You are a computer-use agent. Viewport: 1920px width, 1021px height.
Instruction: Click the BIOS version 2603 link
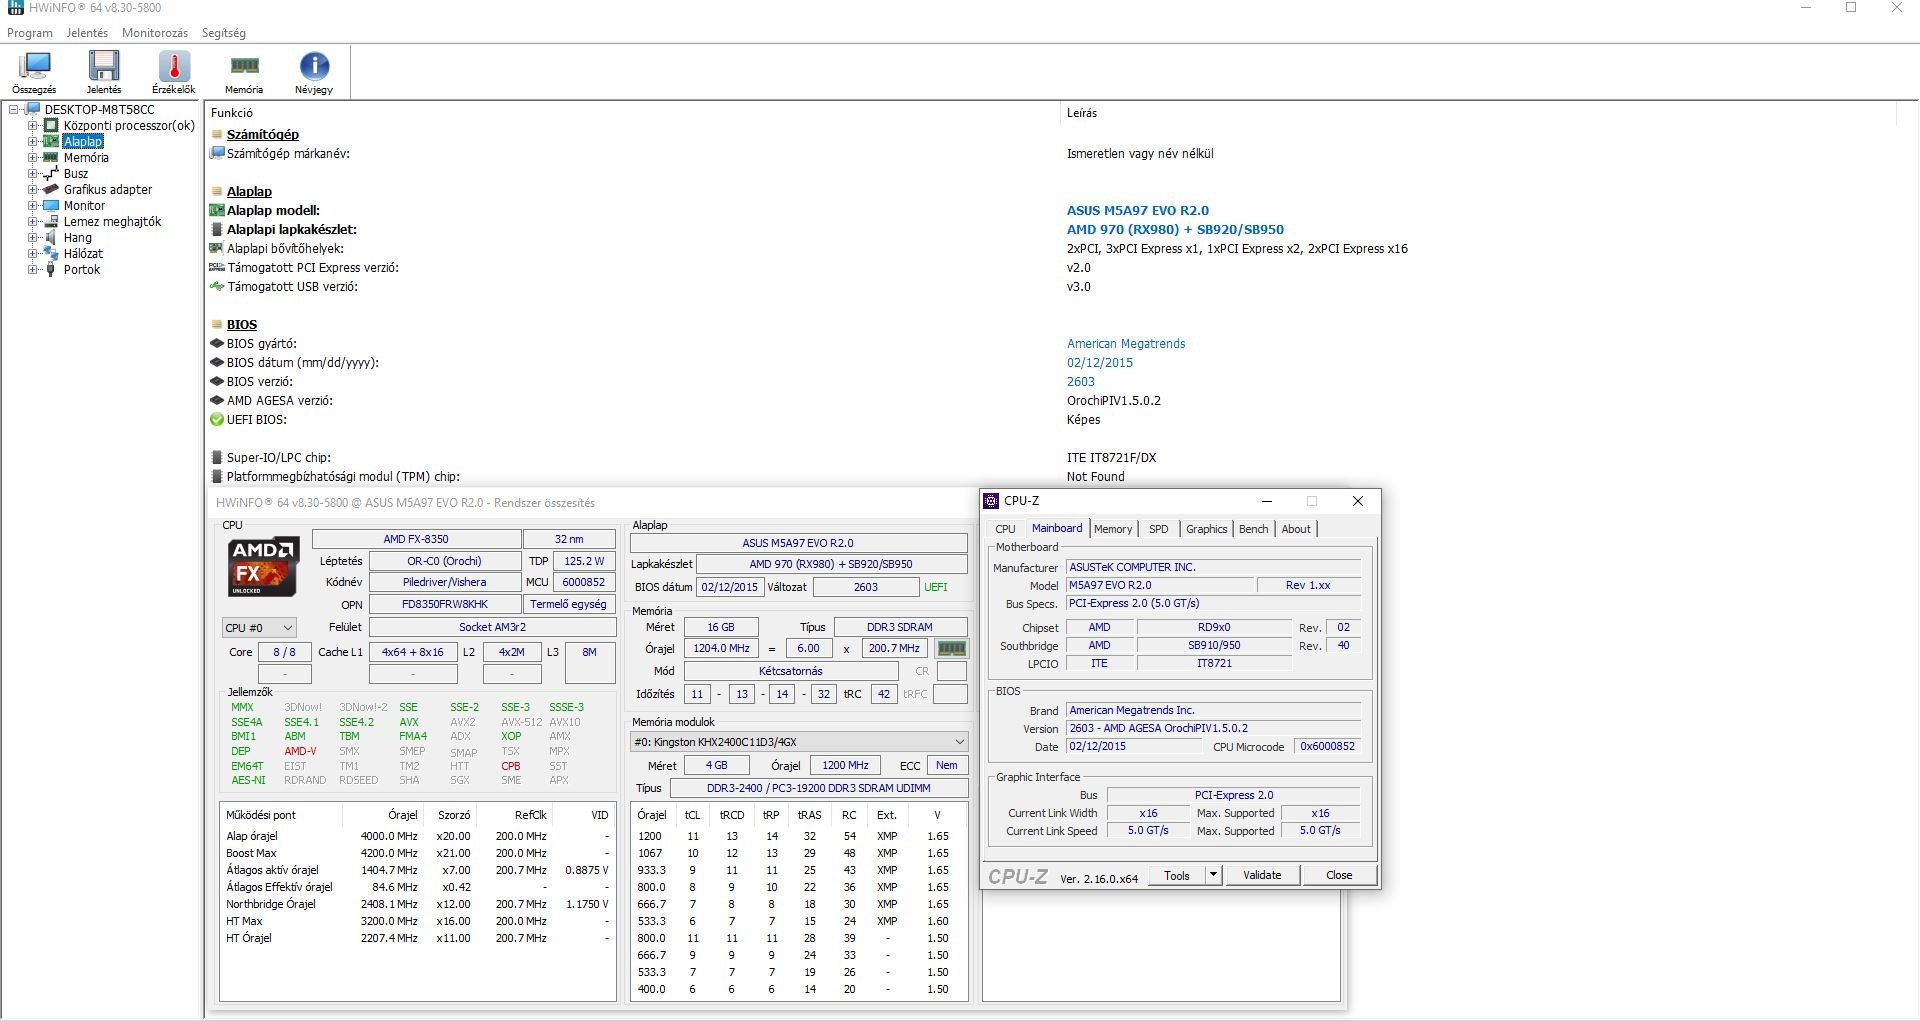(x=1081, y=382)
